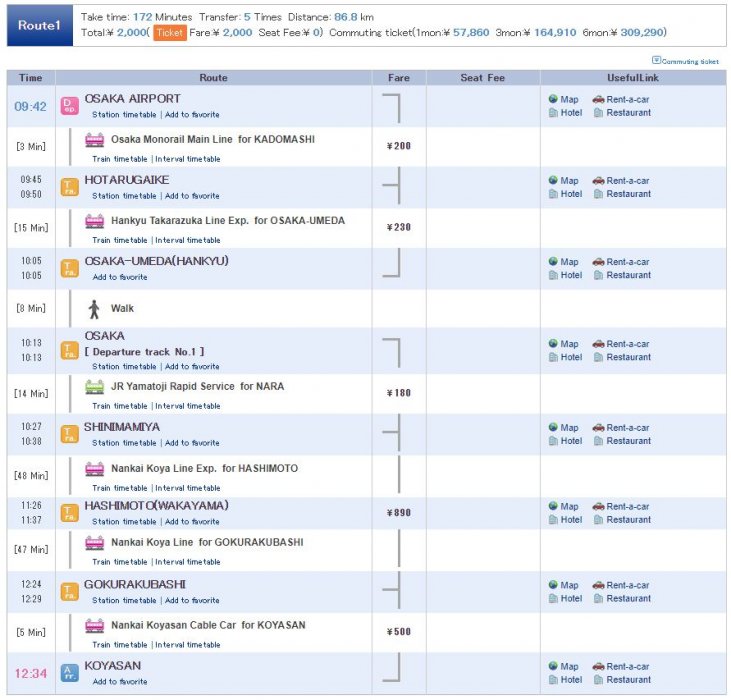
Task: Open Station timetable for OSAKA AIRPORT
Action: (124, 115)
